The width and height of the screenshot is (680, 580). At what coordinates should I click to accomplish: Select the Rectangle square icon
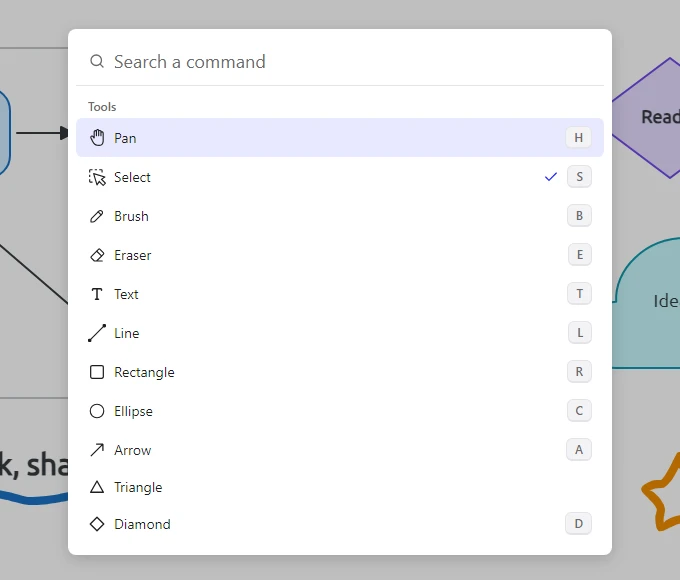(97, 372)
